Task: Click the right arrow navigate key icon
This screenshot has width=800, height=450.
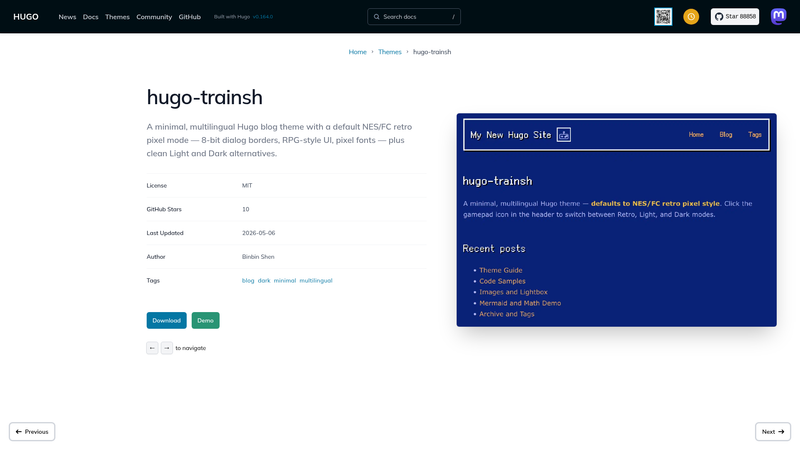Action: [x=166, y=348]
